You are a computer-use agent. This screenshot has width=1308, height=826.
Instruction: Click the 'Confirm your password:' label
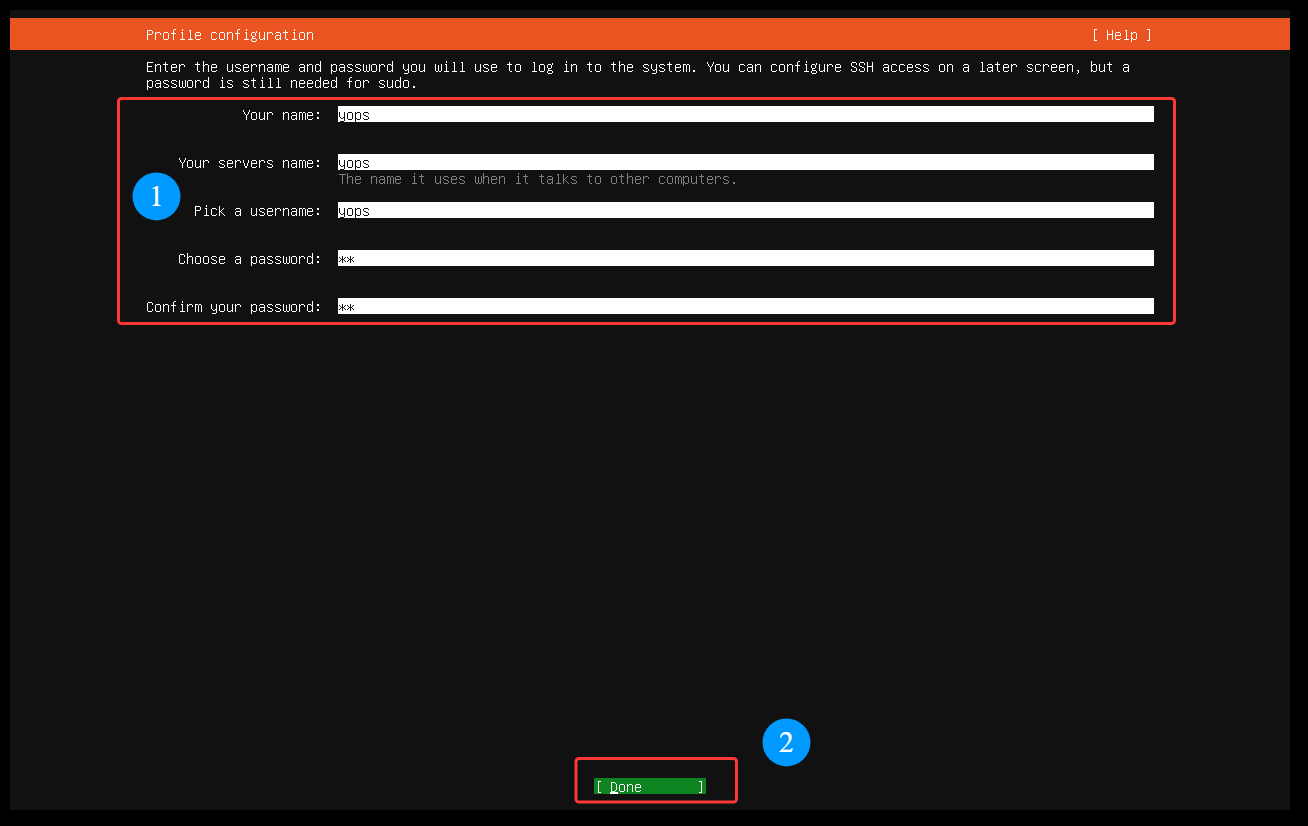tap(233, 307)
